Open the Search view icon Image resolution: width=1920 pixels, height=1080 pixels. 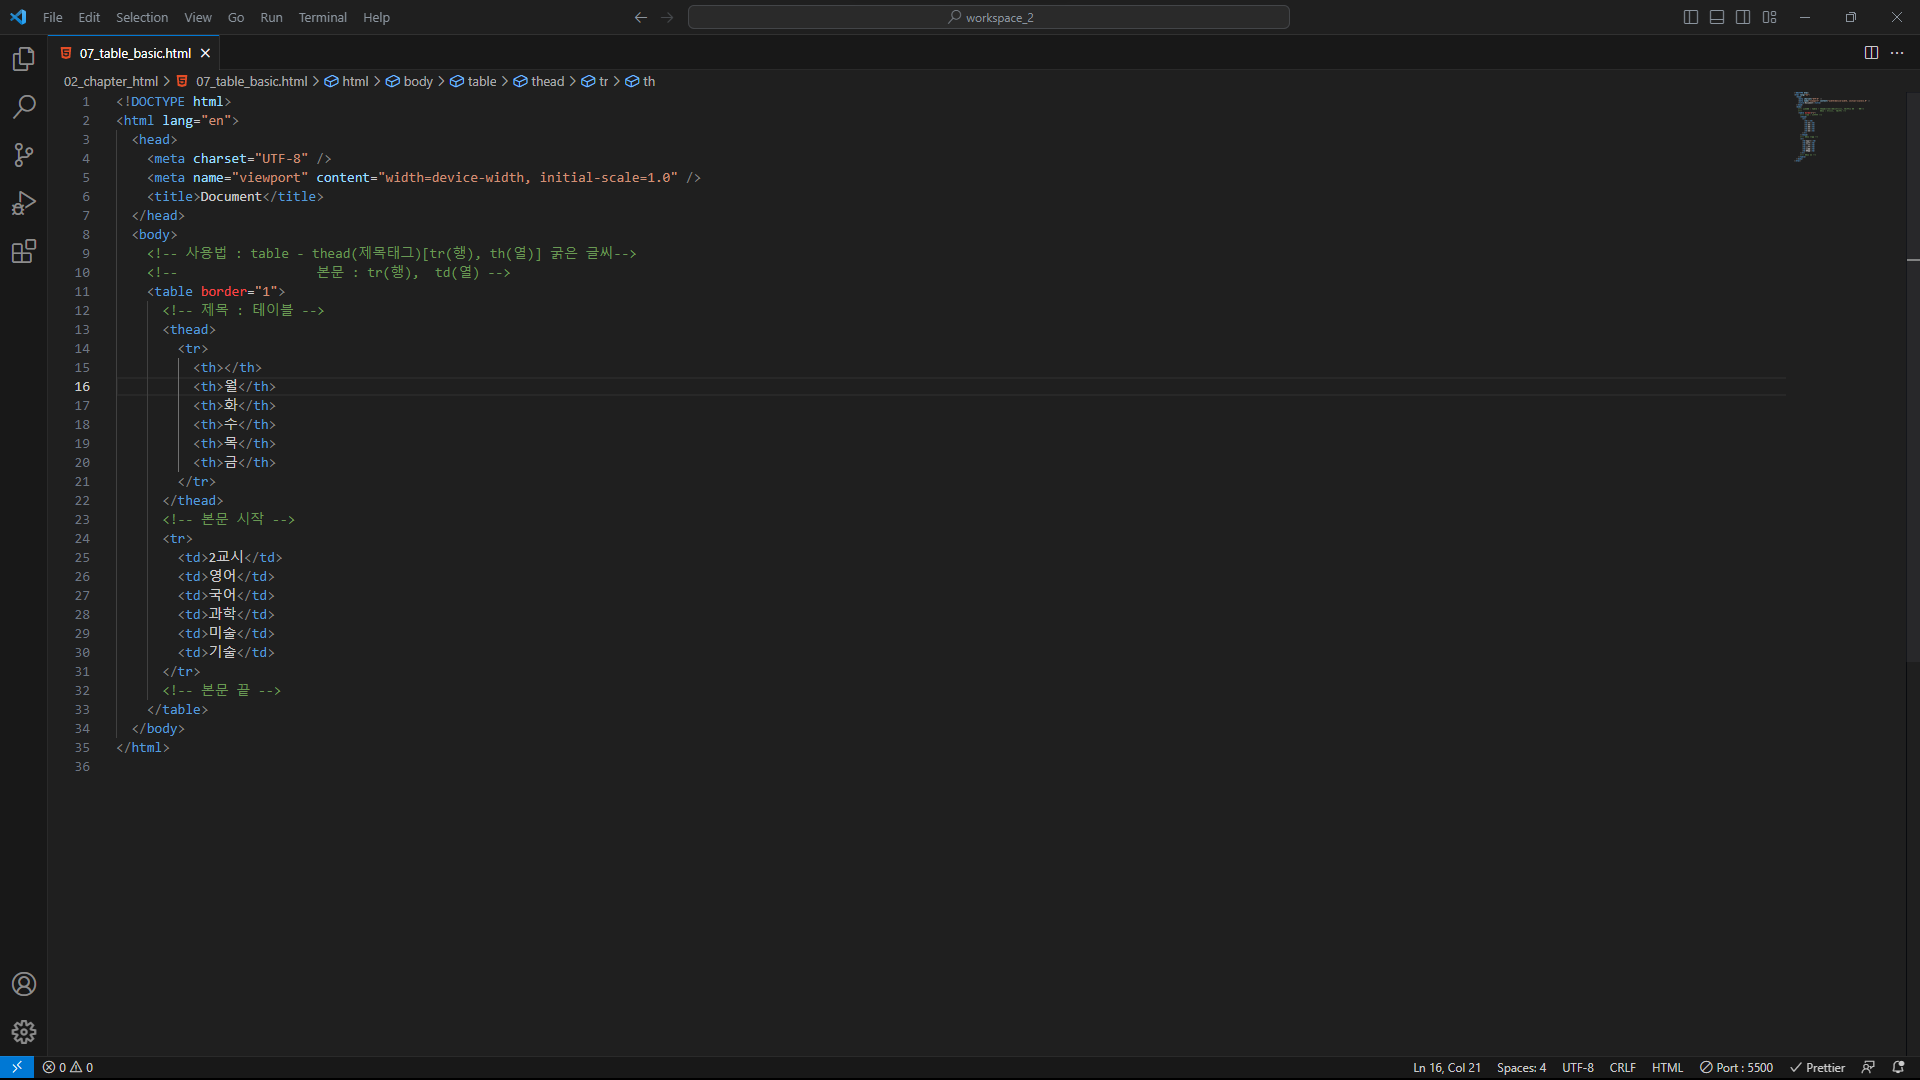pyautogui.click(x=24, y=107)
